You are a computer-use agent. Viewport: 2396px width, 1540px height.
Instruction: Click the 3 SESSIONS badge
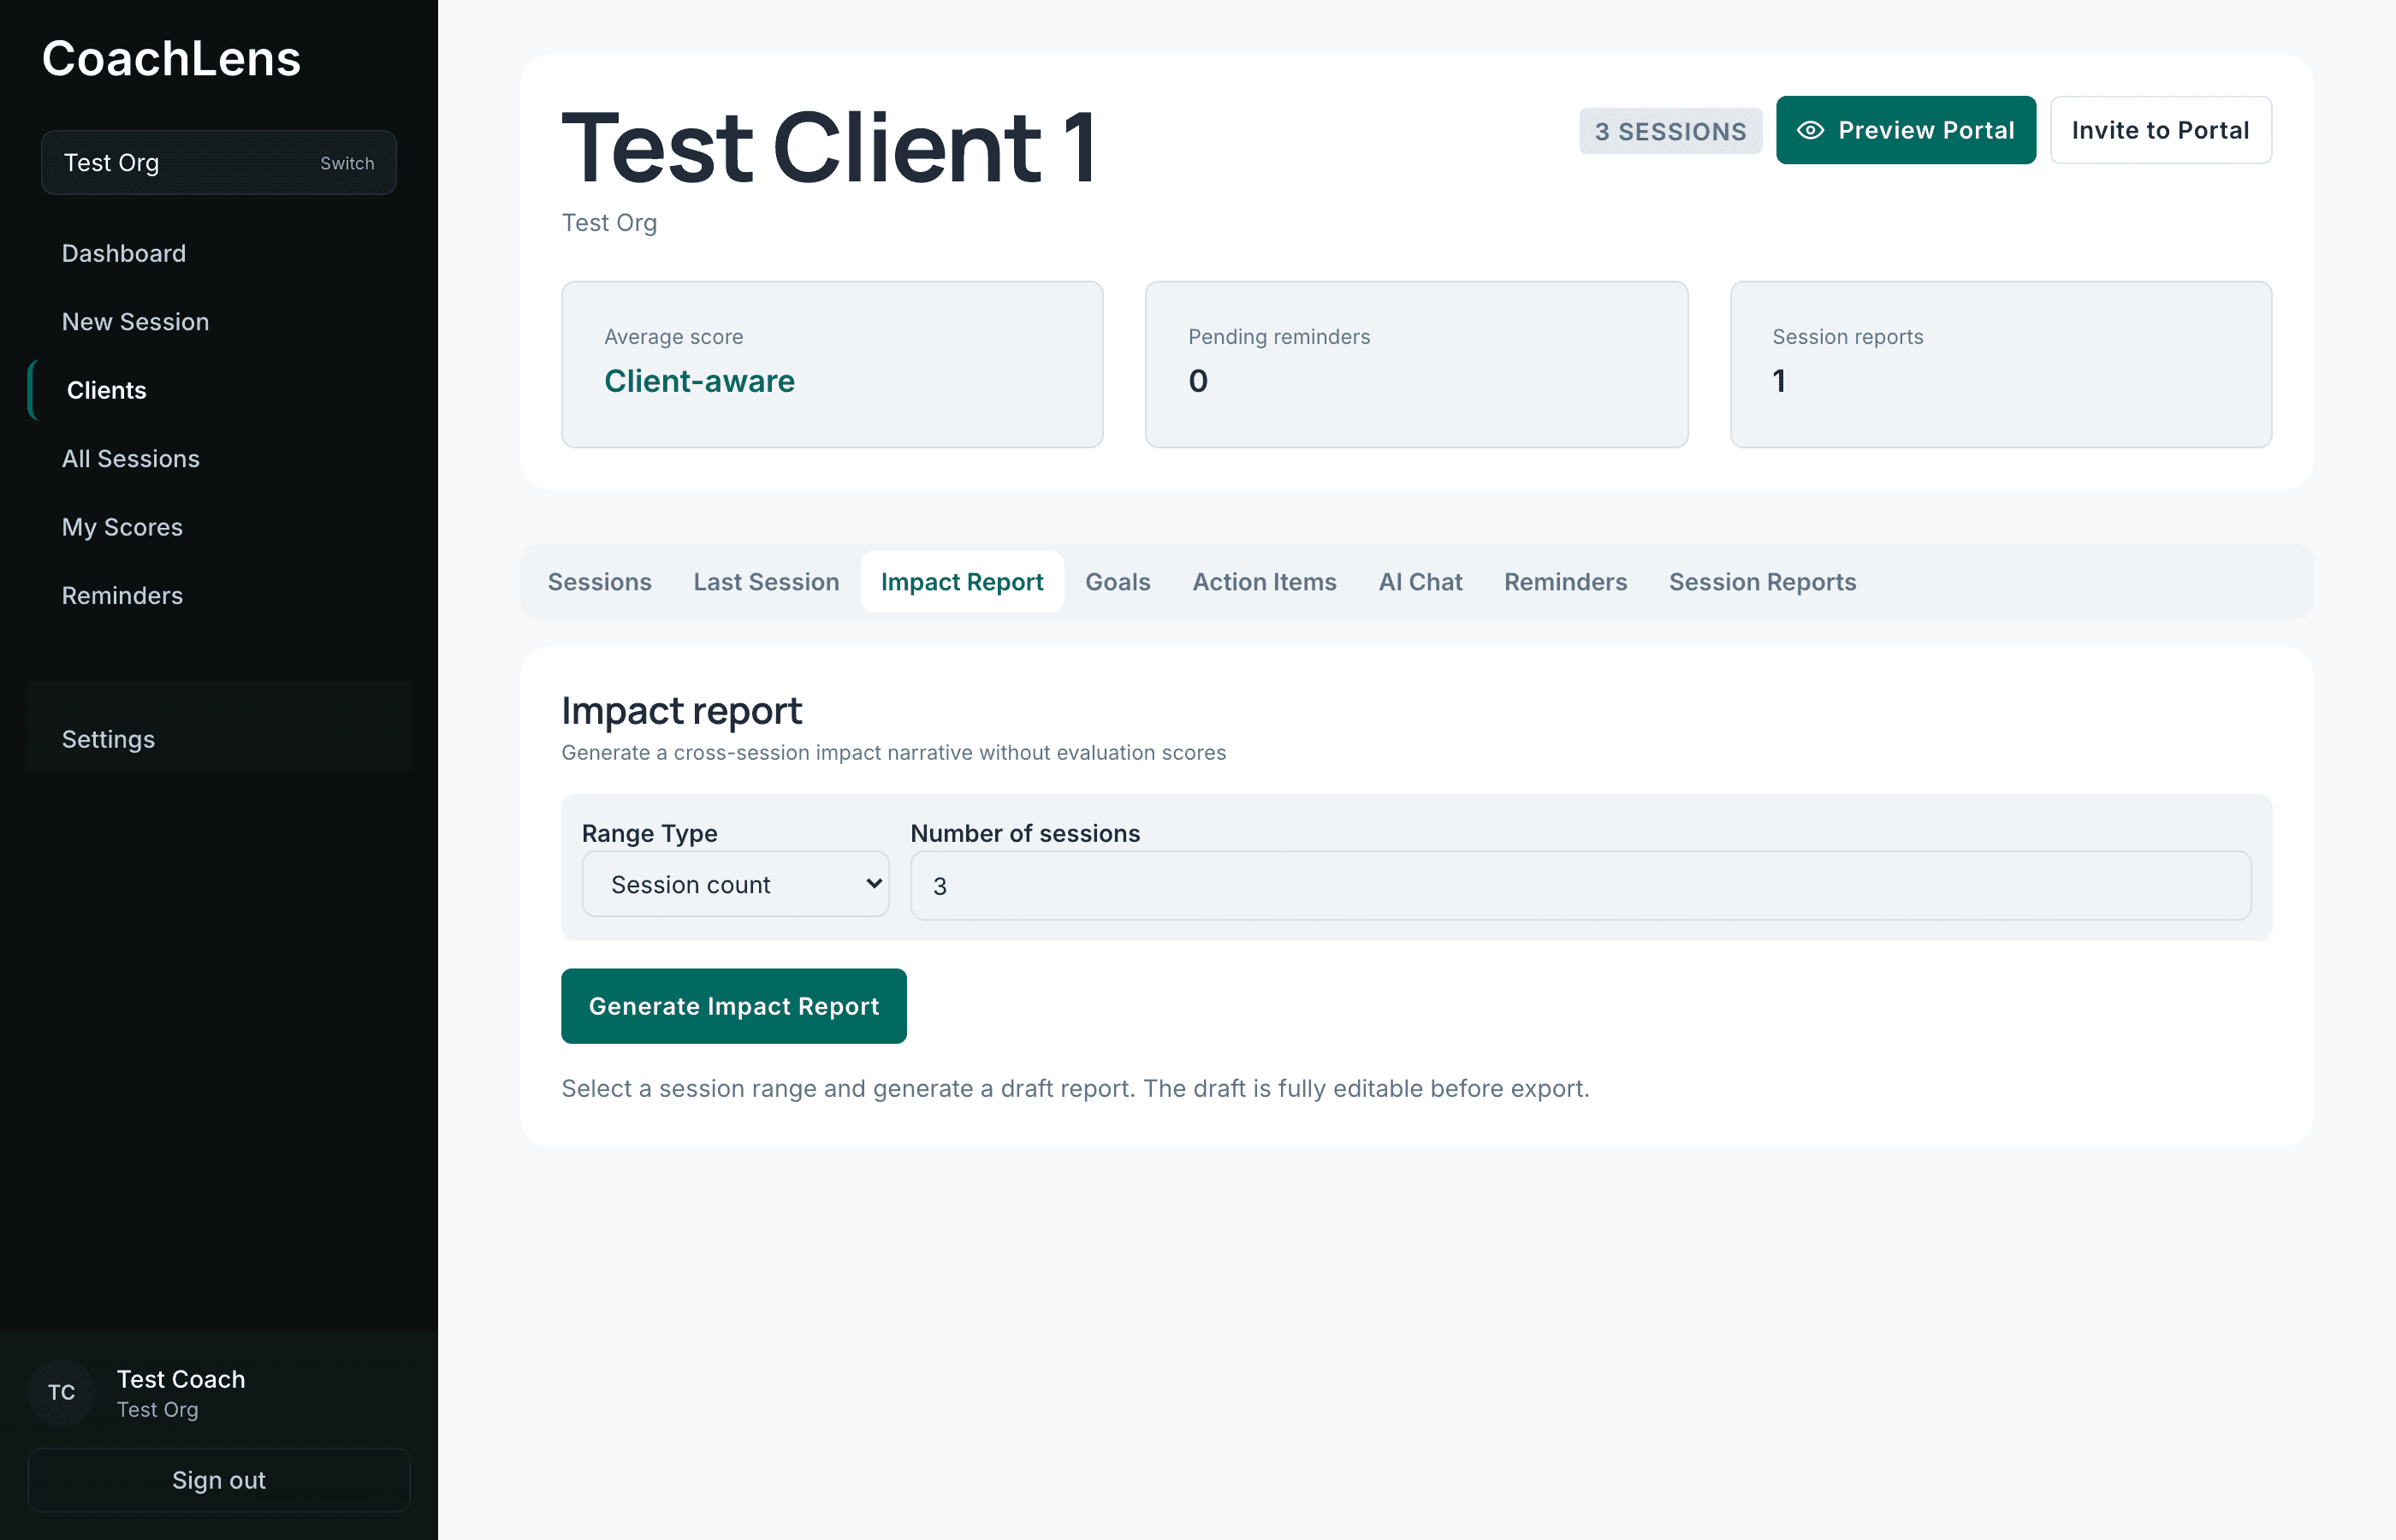click(1670, 131)
